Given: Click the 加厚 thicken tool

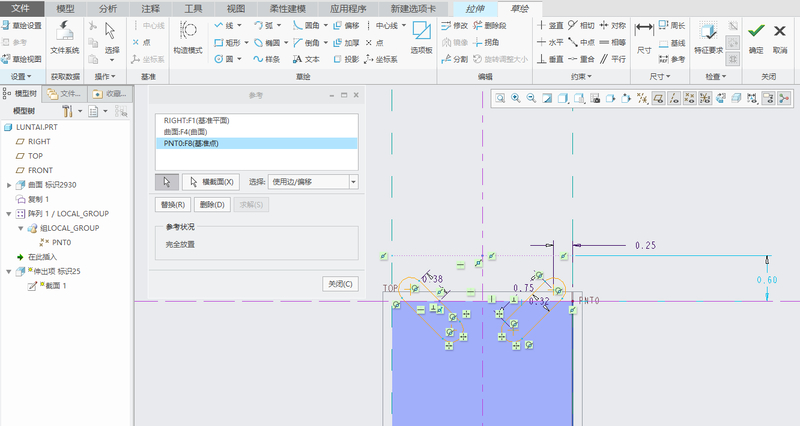Looking at the screenshot, I should (346, 42).
